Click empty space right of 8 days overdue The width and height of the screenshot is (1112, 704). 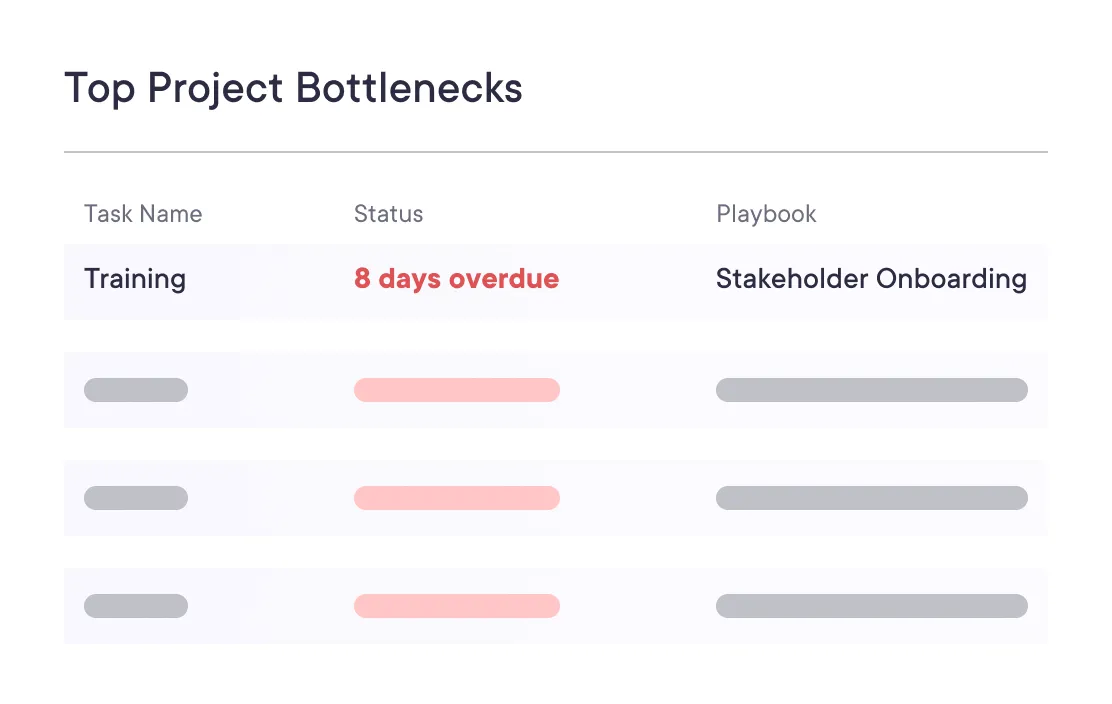[x=636, y=281]
